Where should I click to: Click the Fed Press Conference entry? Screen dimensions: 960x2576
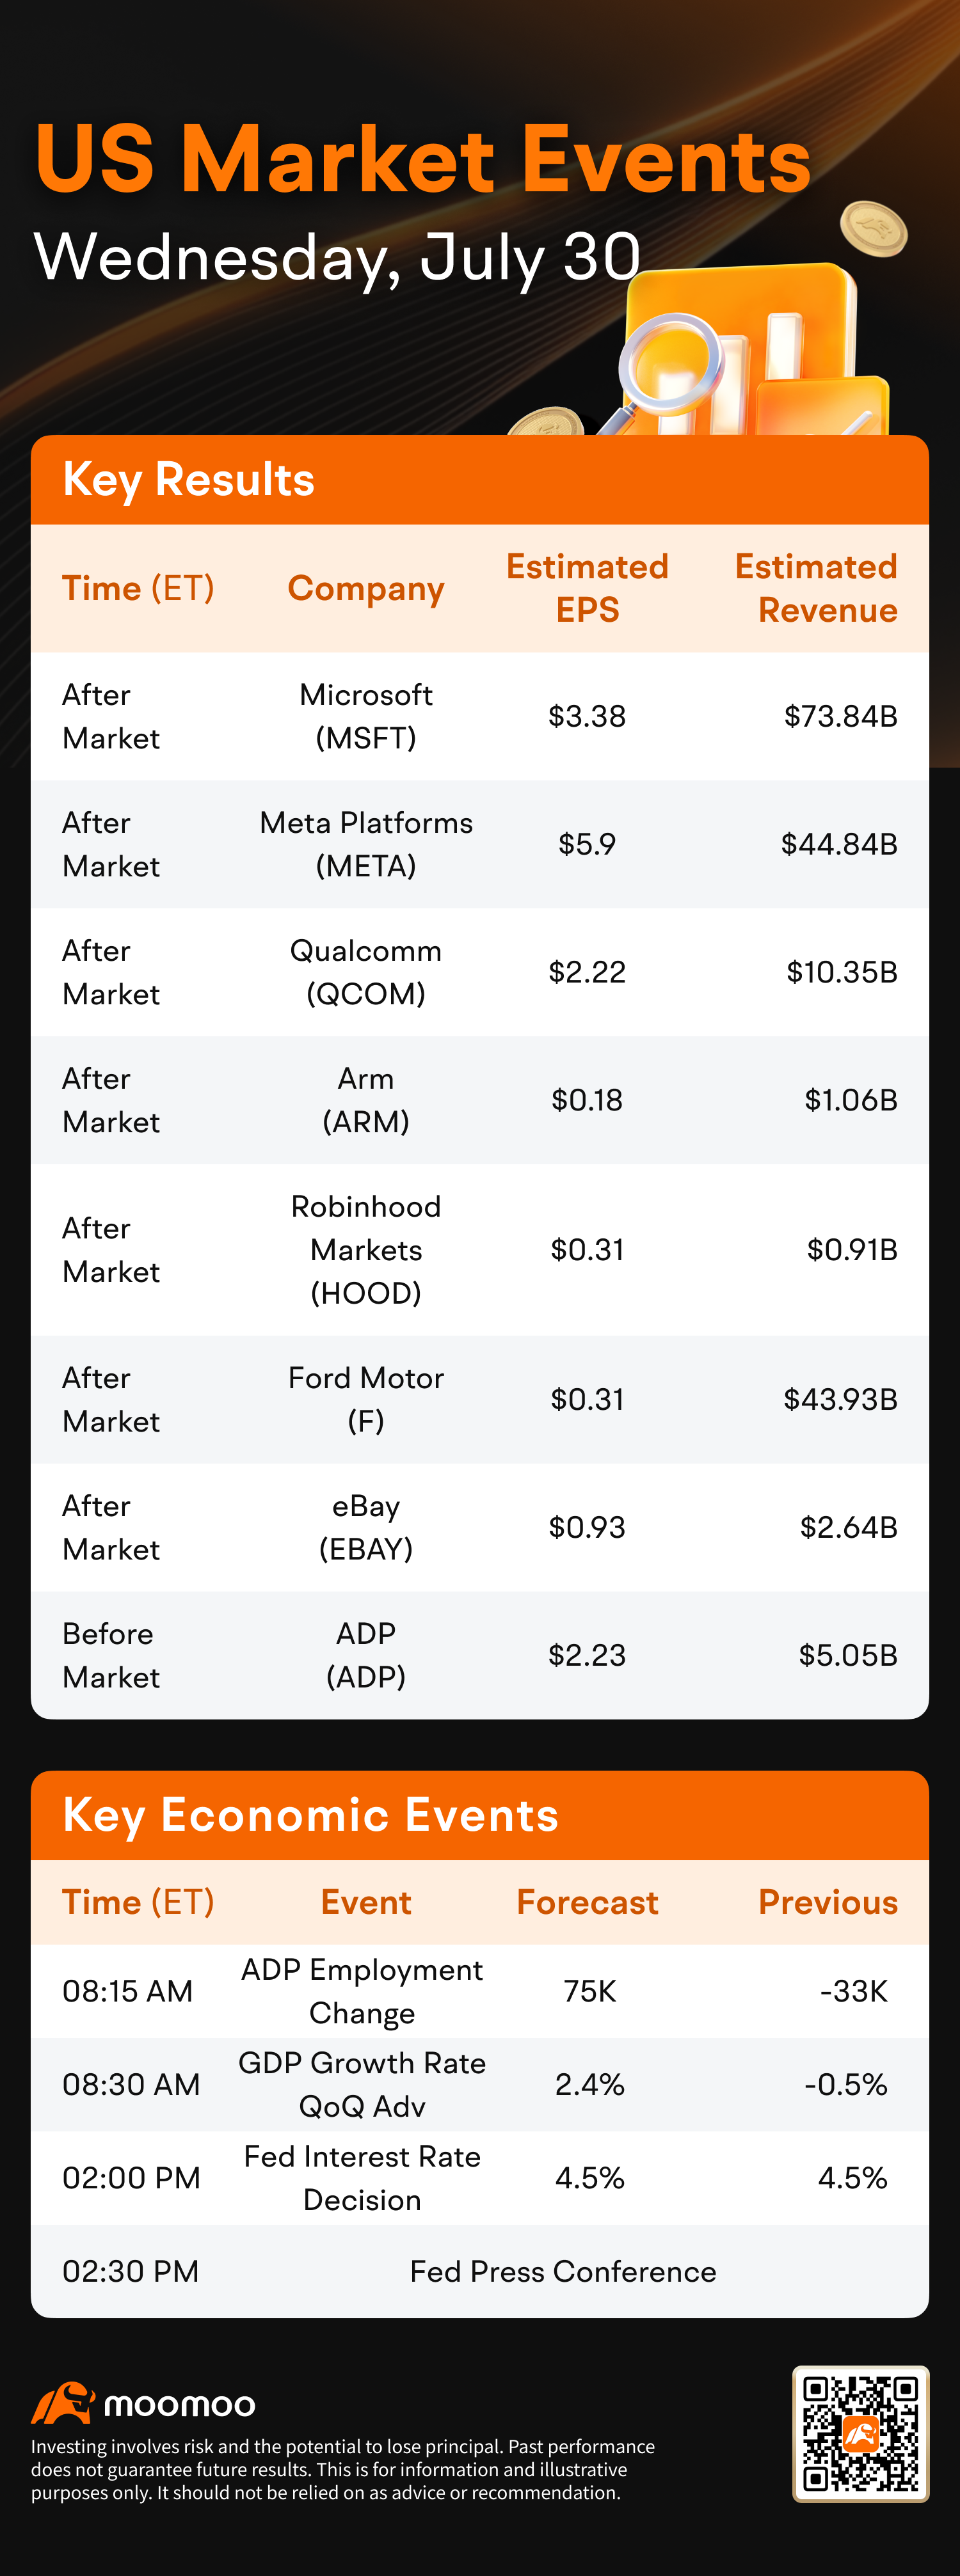563,2271
